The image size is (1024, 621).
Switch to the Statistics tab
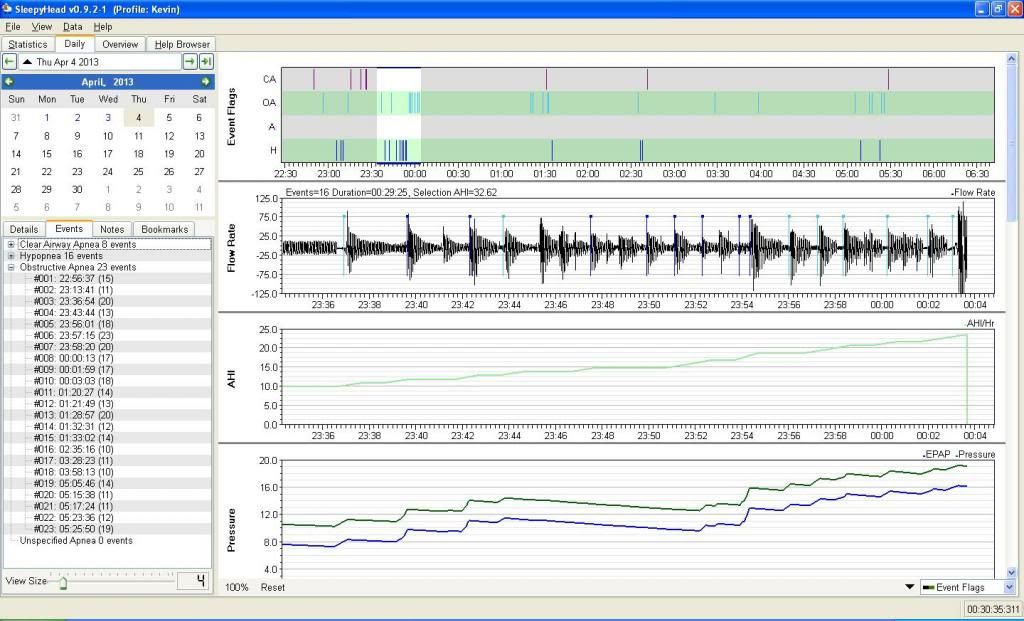coord(28,44)
